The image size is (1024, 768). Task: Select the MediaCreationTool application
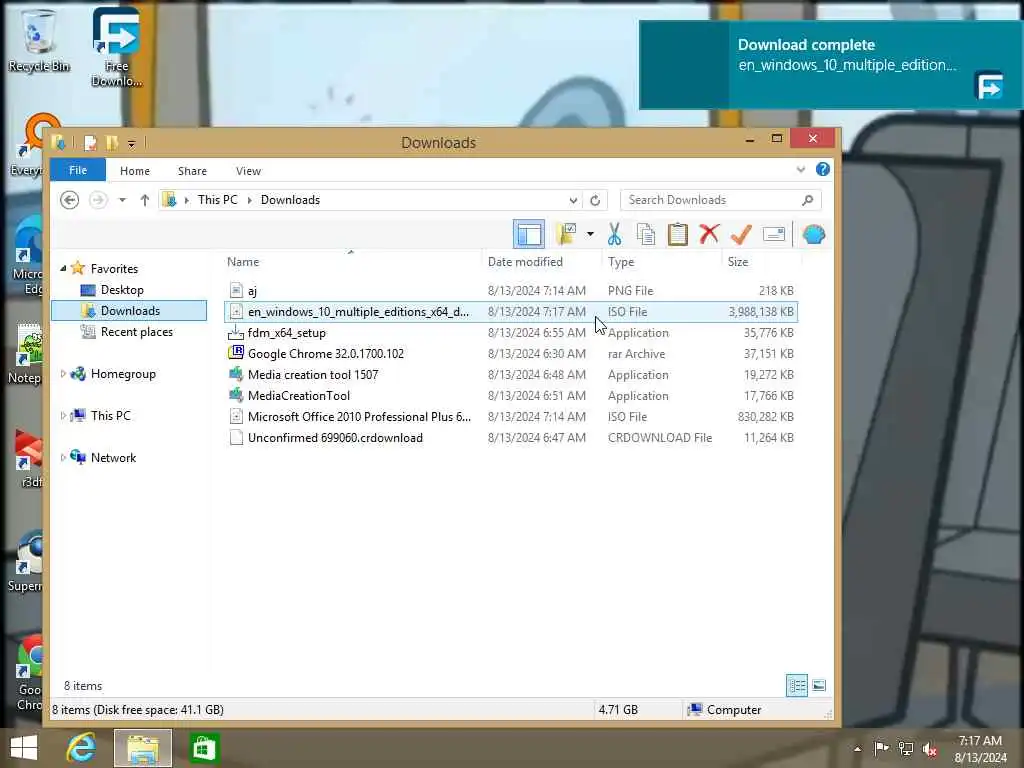point(511,396)
